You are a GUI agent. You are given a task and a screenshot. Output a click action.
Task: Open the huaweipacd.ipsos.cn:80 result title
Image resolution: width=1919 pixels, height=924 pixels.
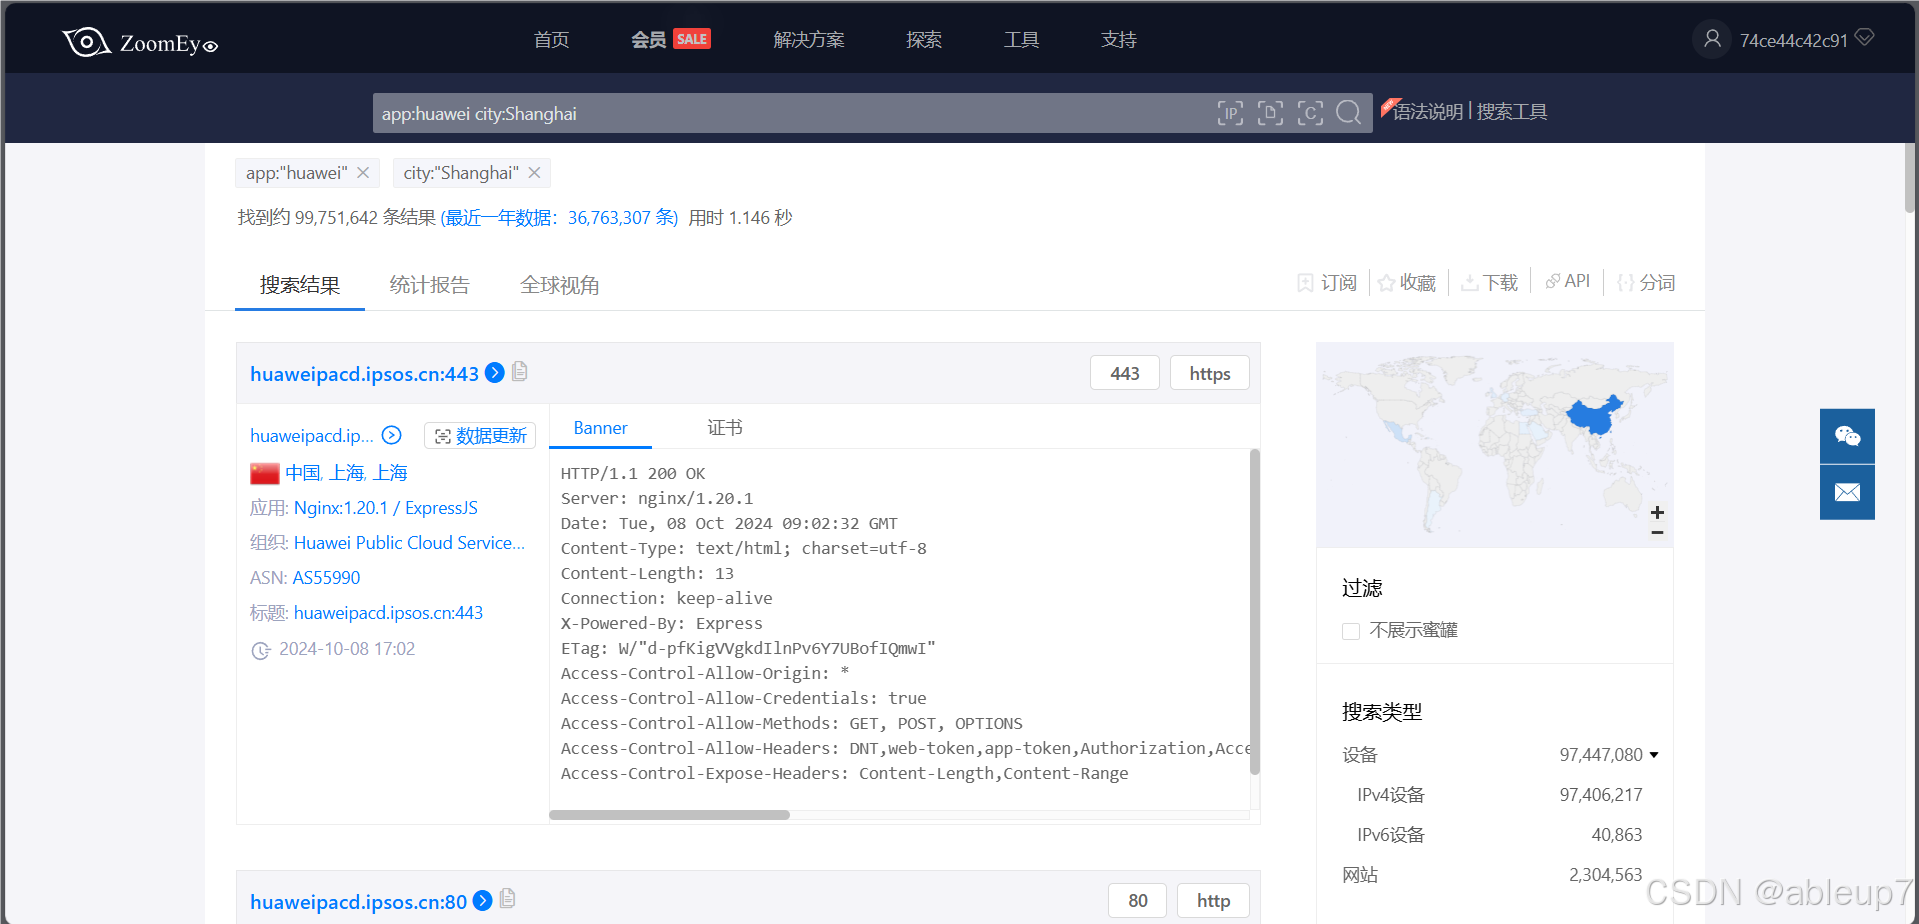[358, 902]
